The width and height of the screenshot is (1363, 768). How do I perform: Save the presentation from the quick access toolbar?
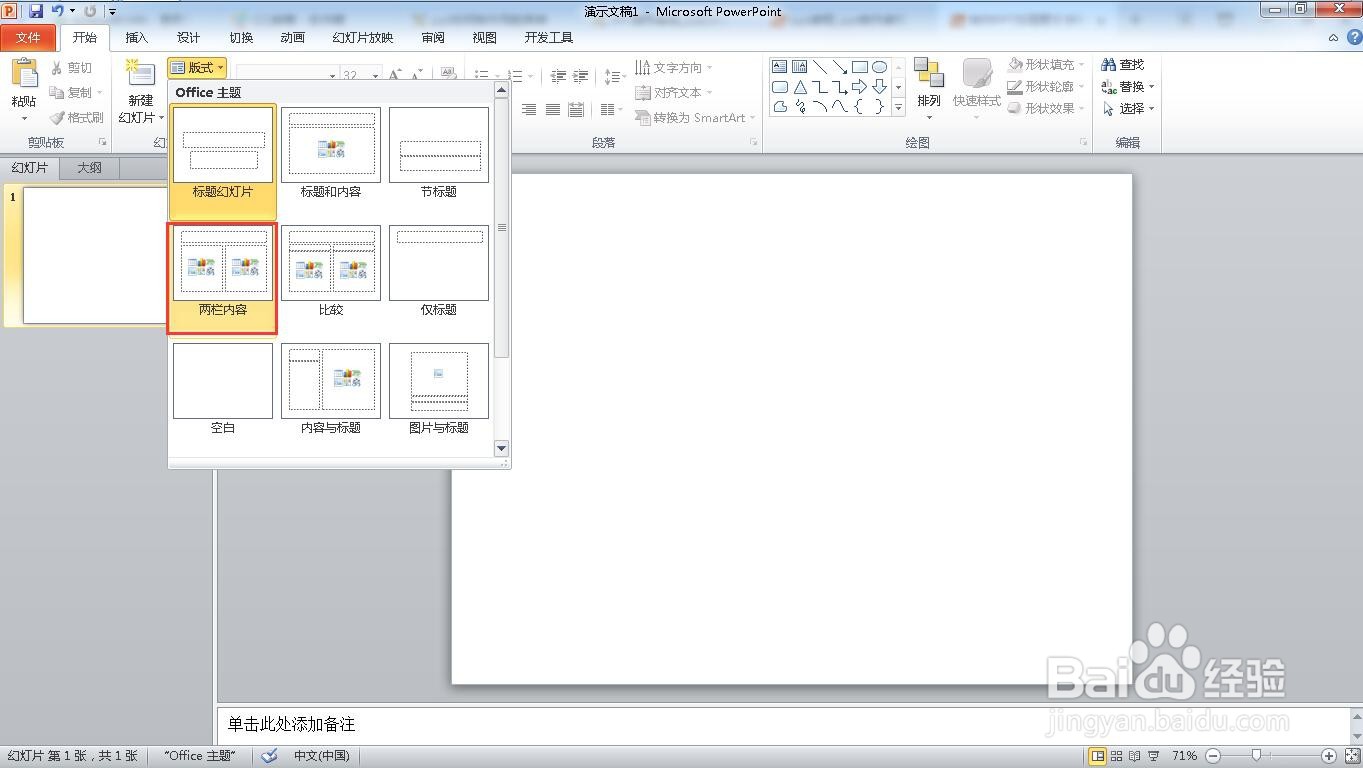pos(36,11)
